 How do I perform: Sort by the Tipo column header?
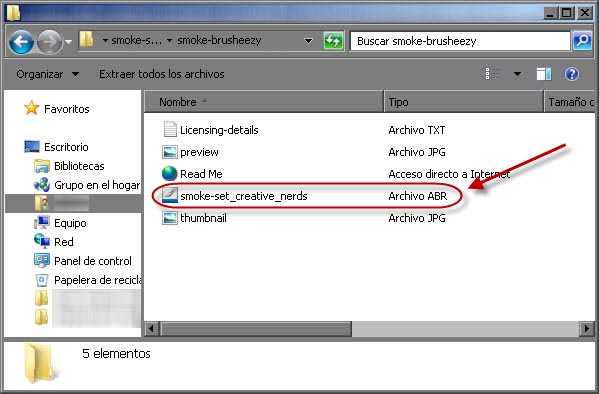(463, 102)
